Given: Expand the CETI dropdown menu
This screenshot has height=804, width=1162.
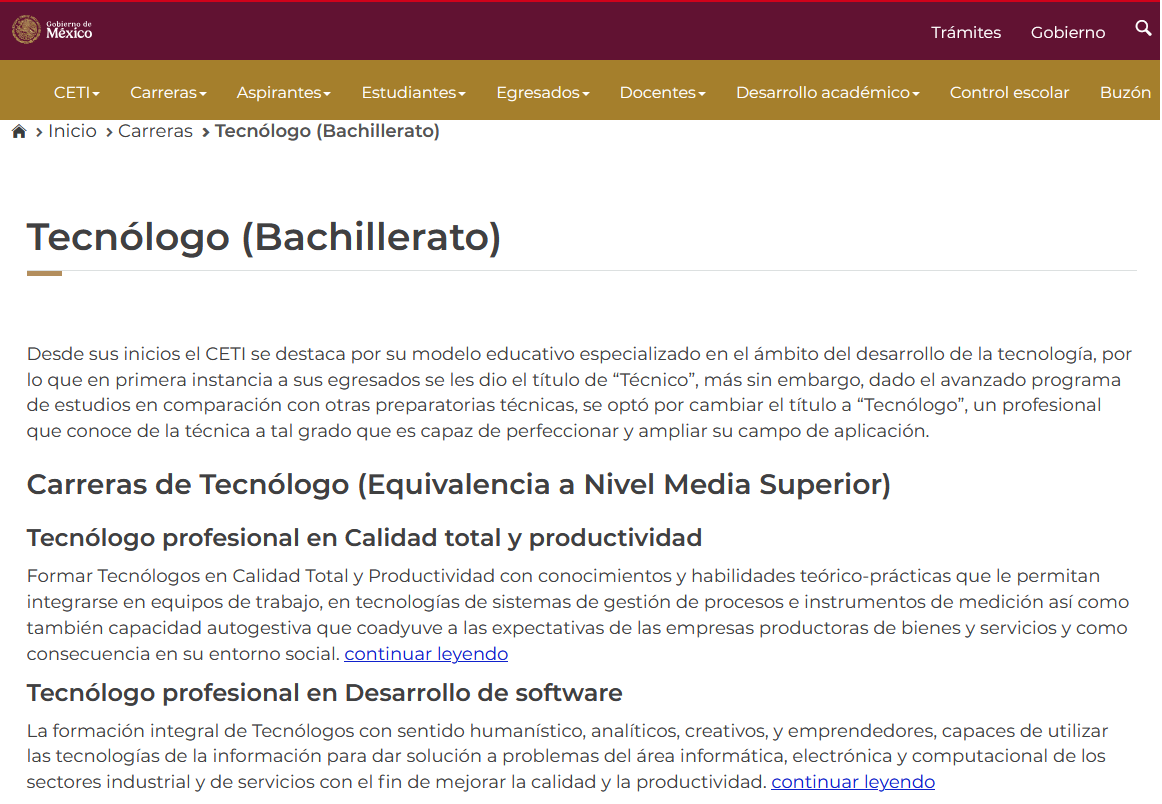Looking at the screenshot, I should coord(76,93).
